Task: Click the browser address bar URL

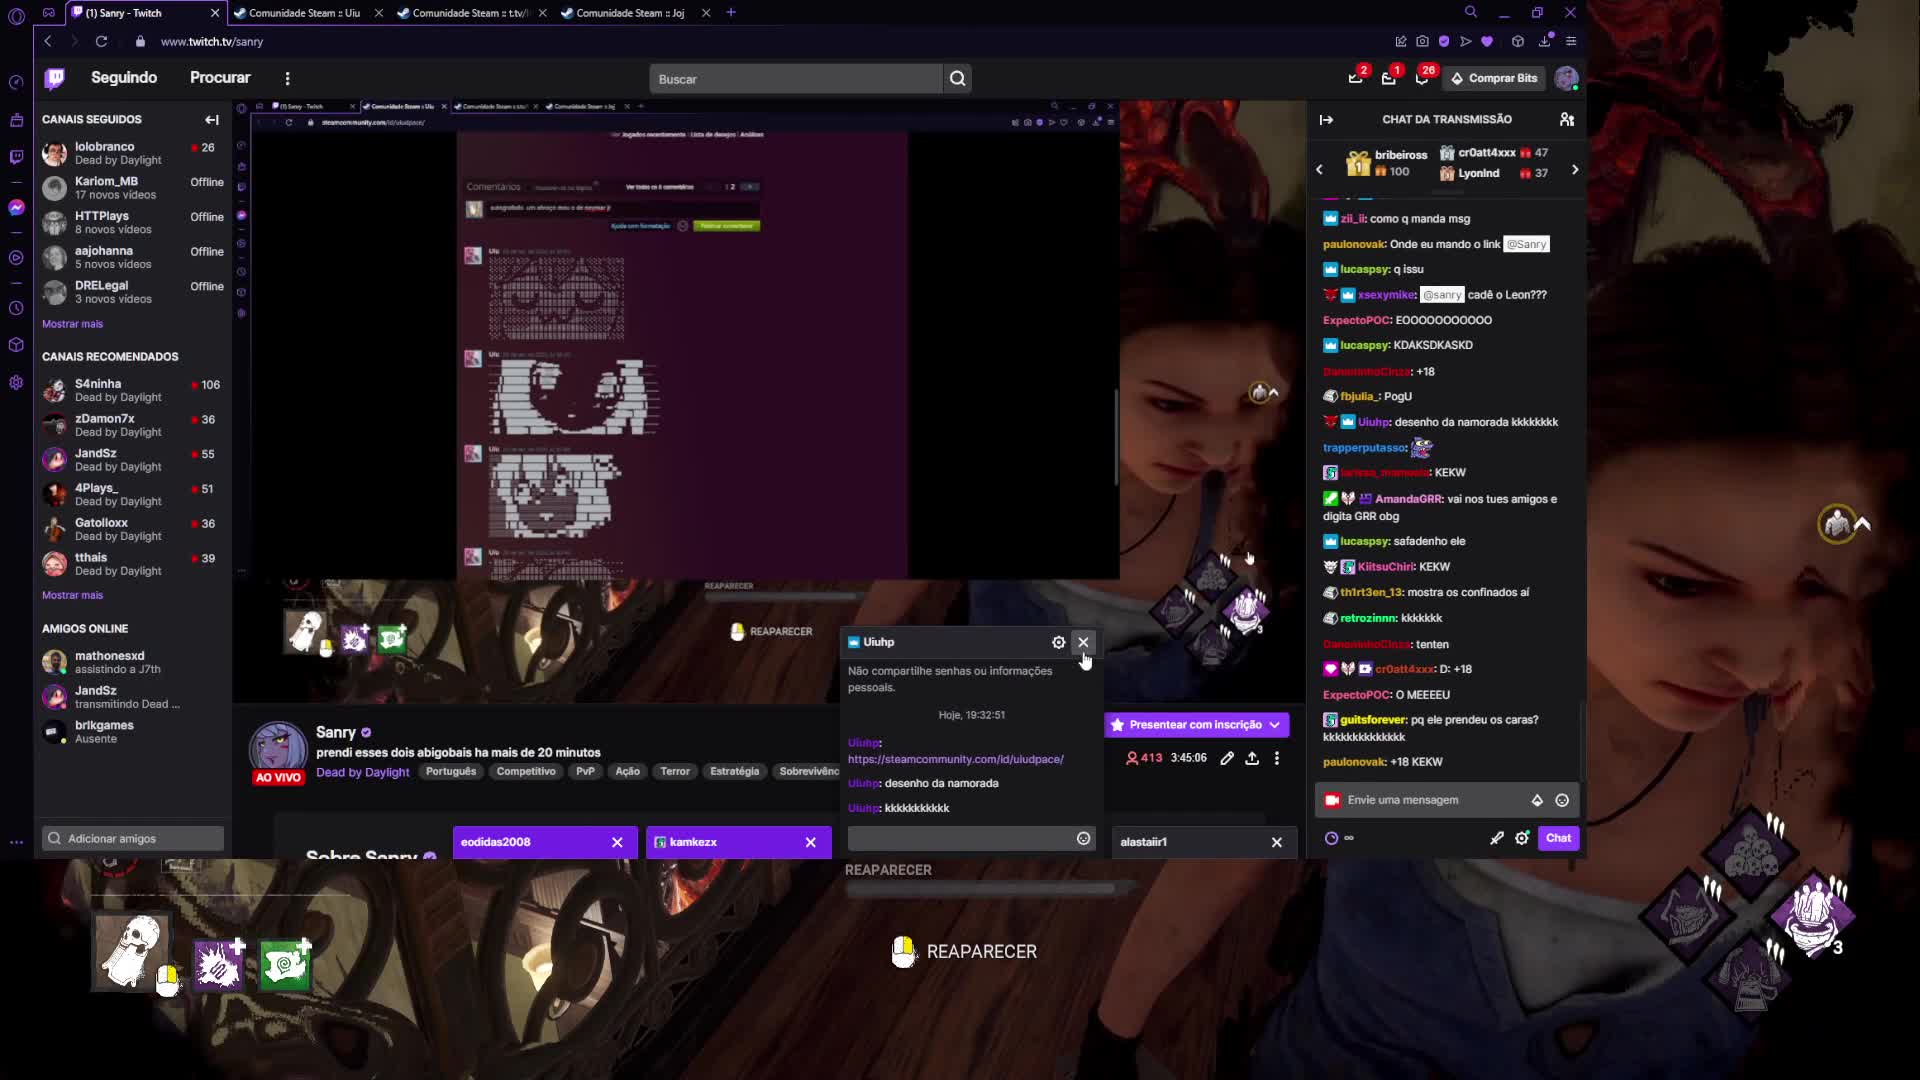Action: coord(211,41)
